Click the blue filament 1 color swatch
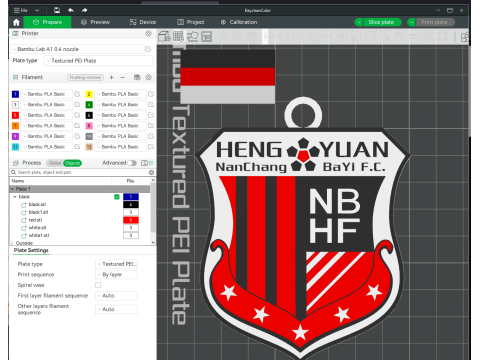Screen dimensions: 480x360 click(15, 94)
